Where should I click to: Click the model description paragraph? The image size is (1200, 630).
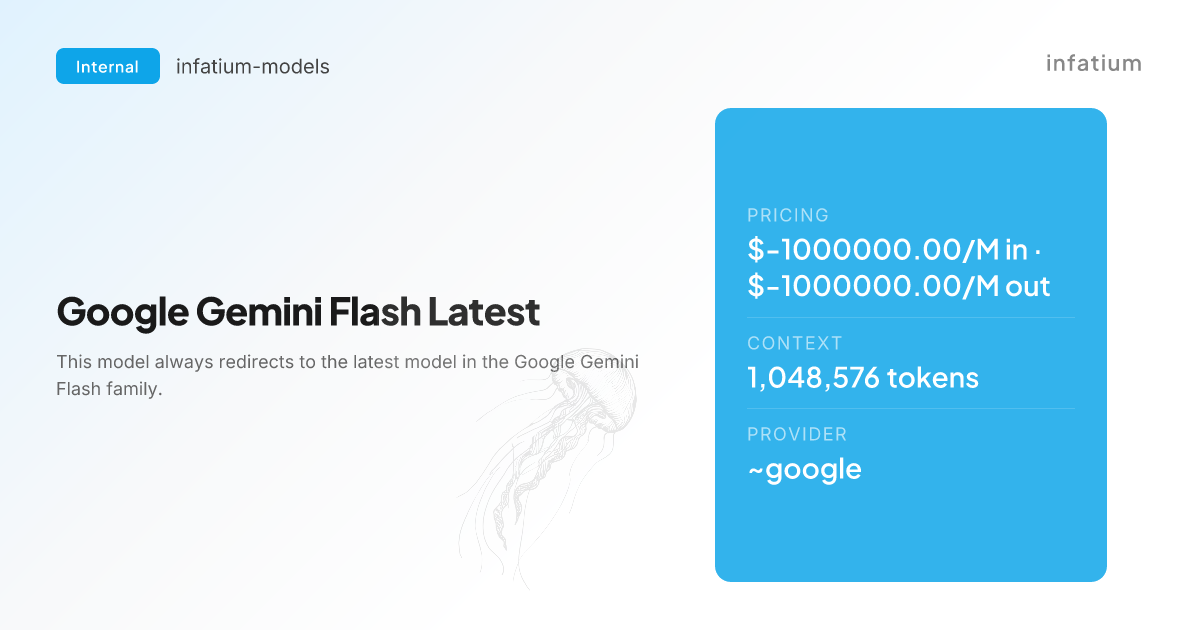tap(347, 375)
